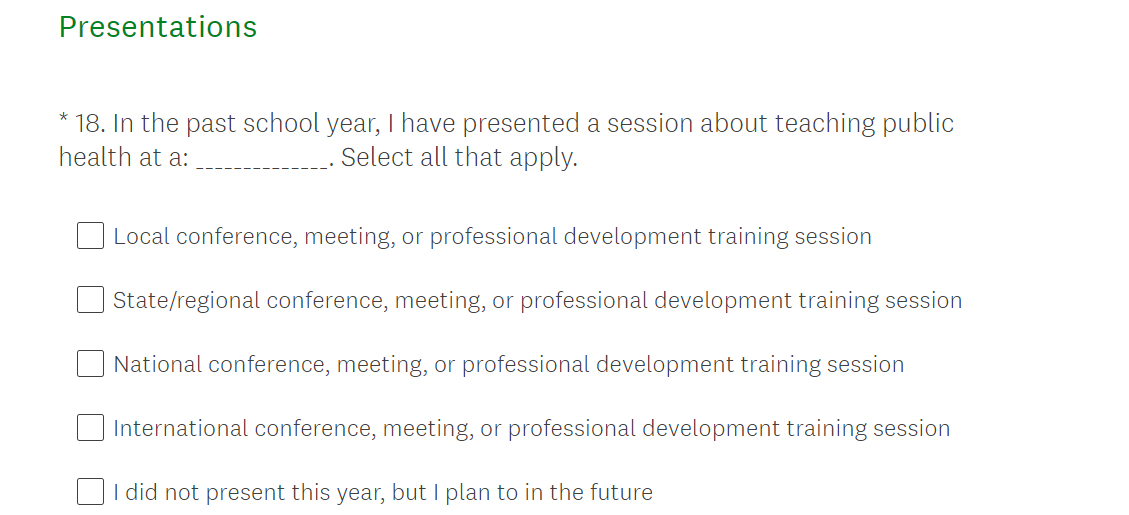Click the International conference option label
The image size is (1129, 515).
click(531, 429)
